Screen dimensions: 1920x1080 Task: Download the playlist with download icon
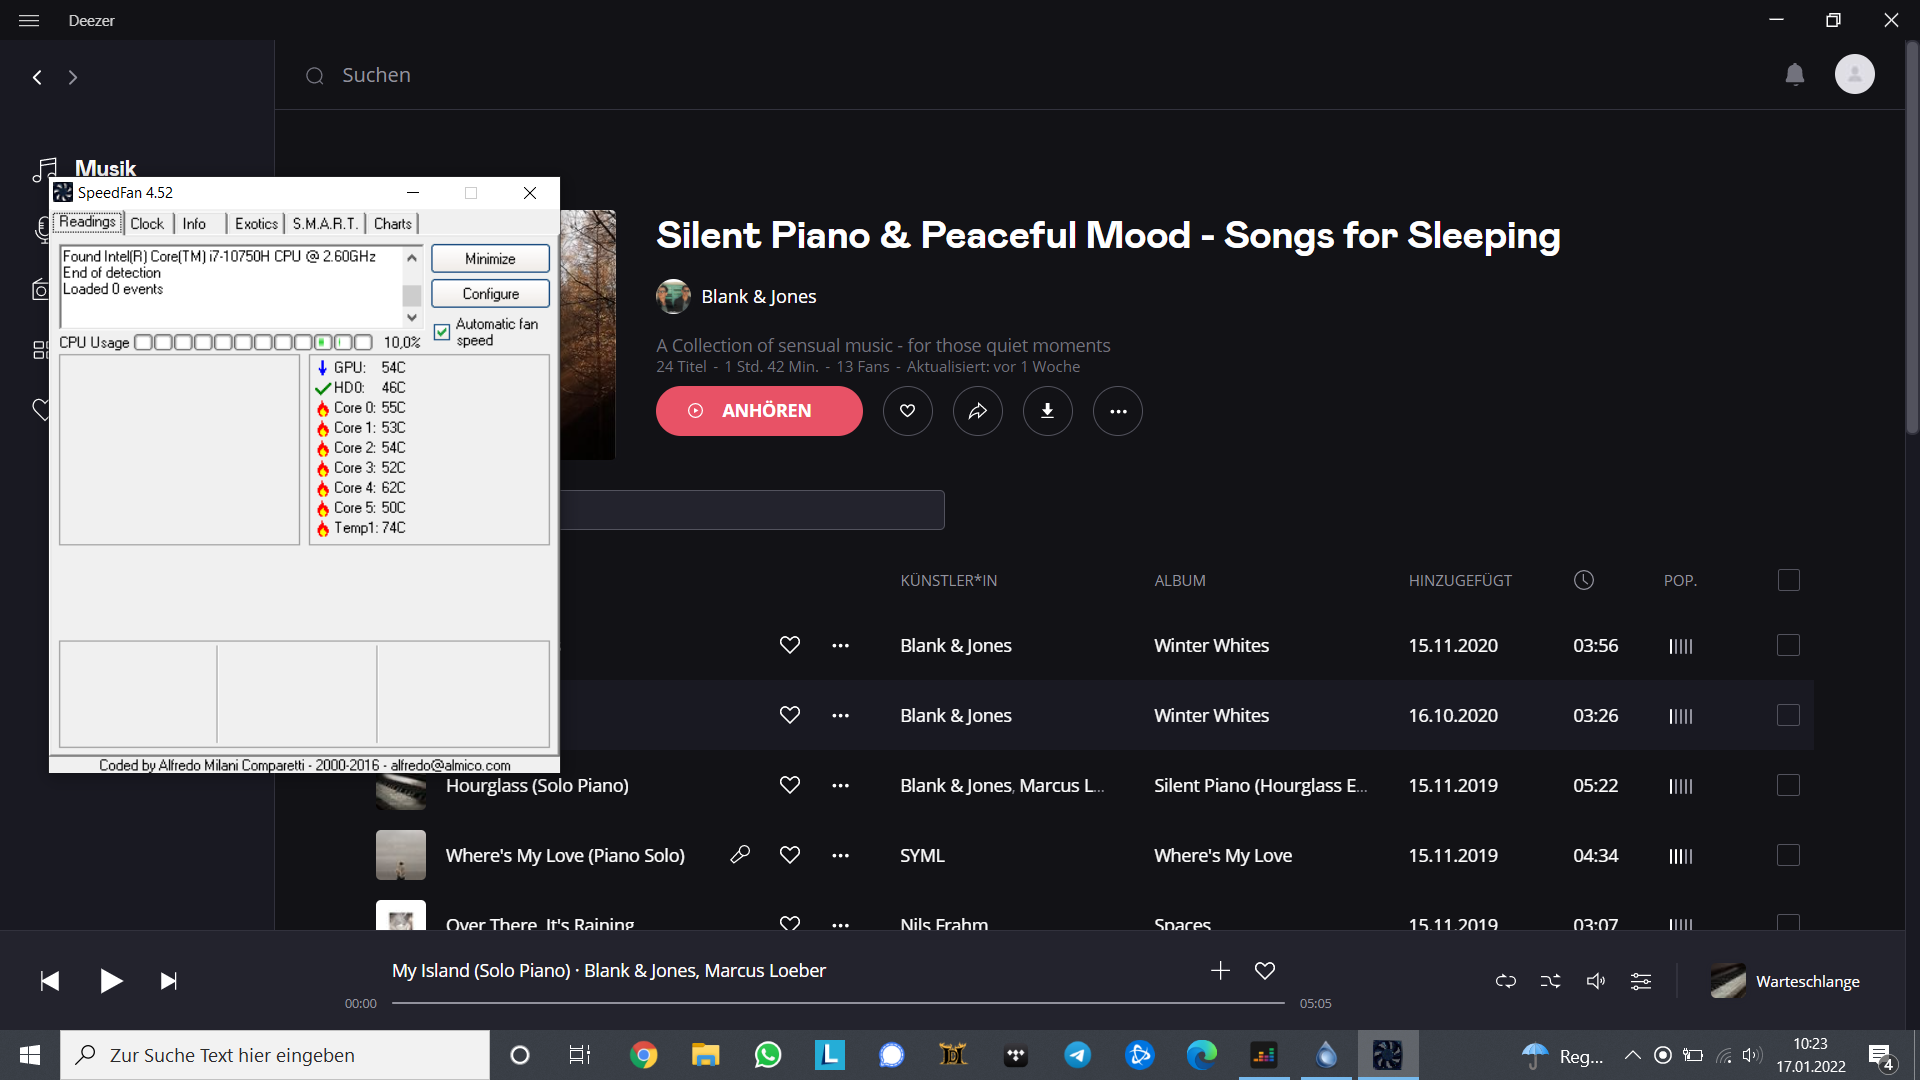point(1047,411)
